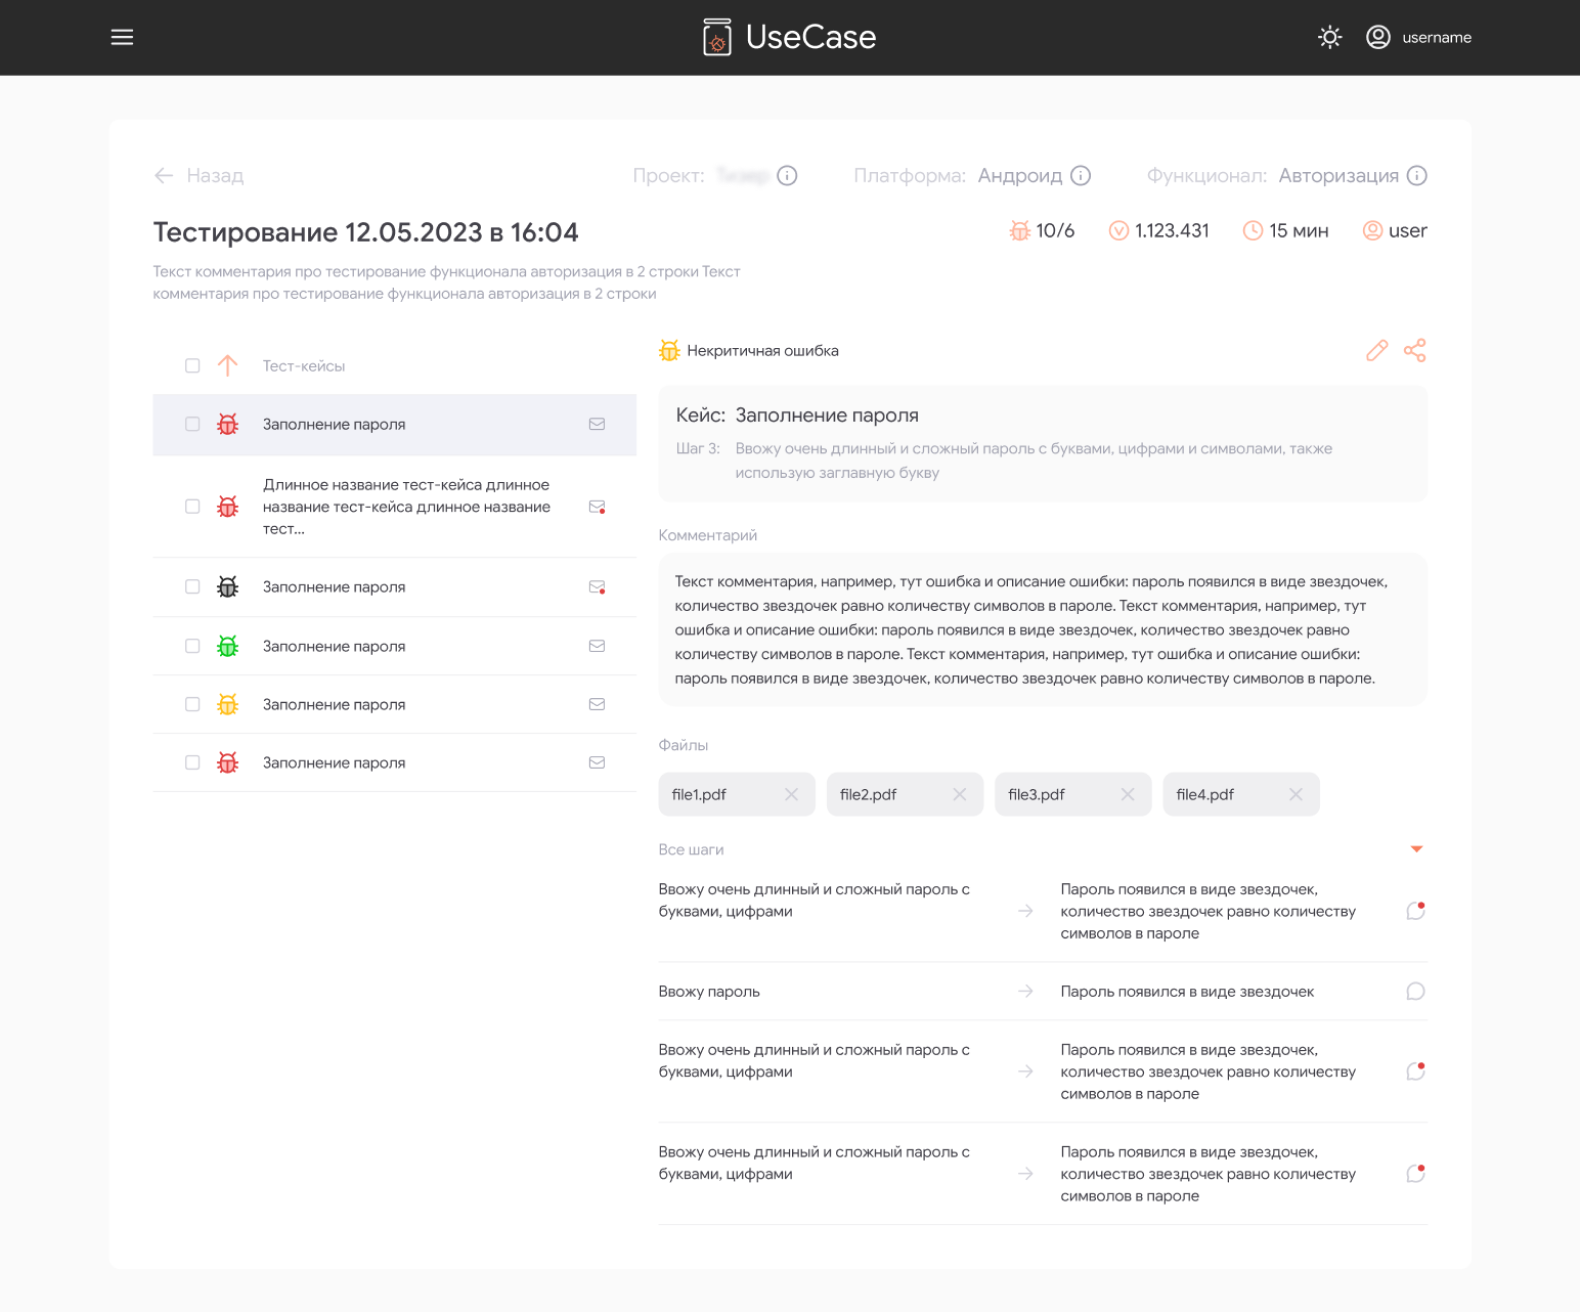The image size is (1580, 1312).
Task: Click the ascending sort arrow for Тест-кейсы
Action: [228, 365]
